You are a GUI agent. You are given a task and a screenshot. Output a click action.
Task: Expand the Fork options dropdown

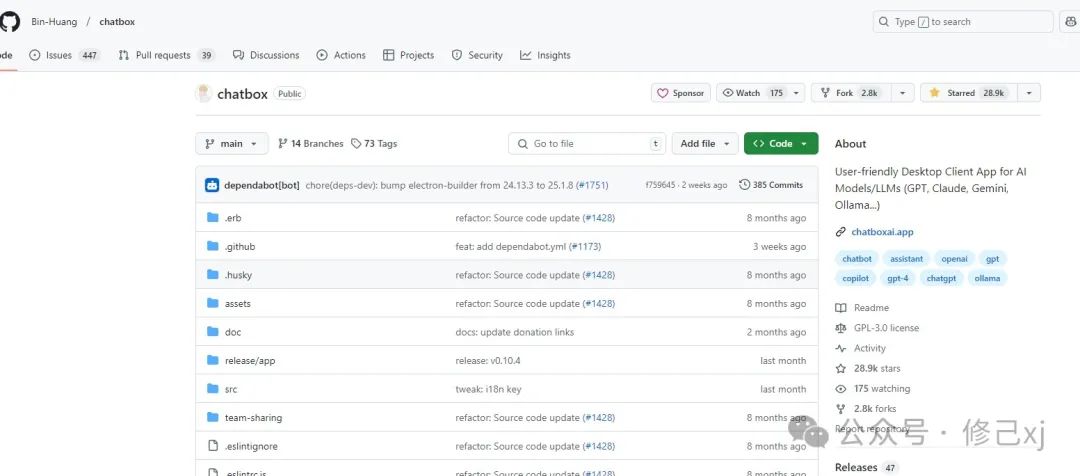point(903,93)
